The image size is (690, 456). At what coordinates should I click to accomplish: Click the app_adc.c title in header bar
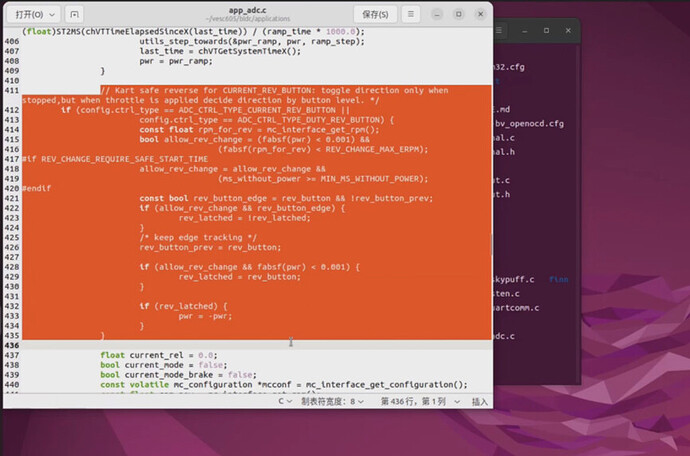click(248, 10)
